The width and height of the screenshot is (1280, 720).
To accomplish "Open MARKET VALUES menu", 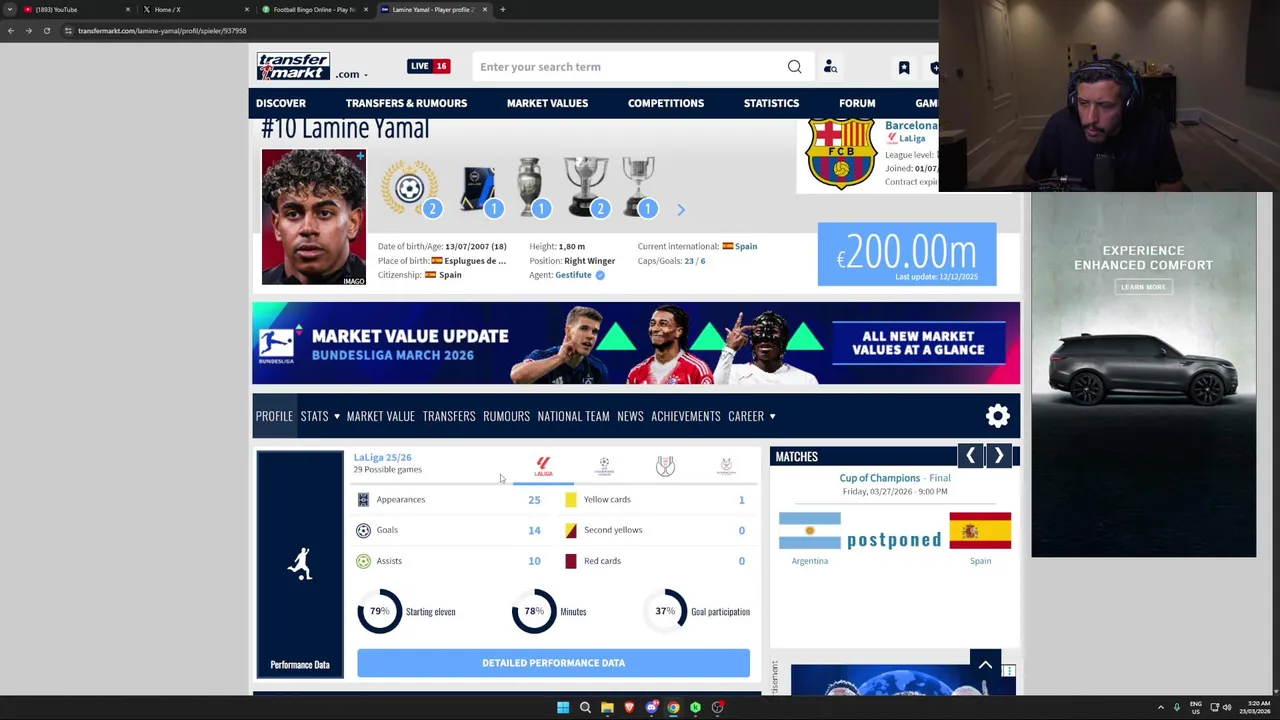I will tap(547, 103).
